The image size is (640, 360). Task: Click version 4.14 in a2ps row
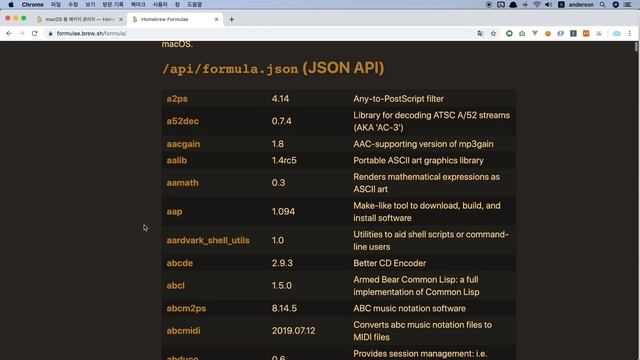coord(280,99)
